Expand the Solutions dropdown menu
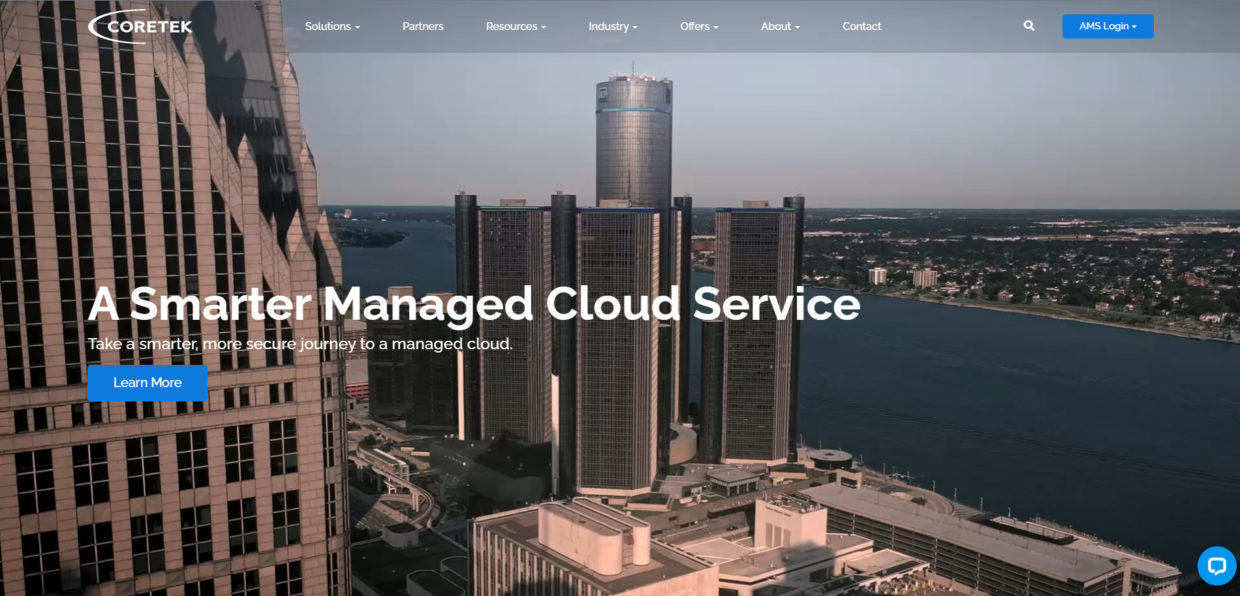 332,26
